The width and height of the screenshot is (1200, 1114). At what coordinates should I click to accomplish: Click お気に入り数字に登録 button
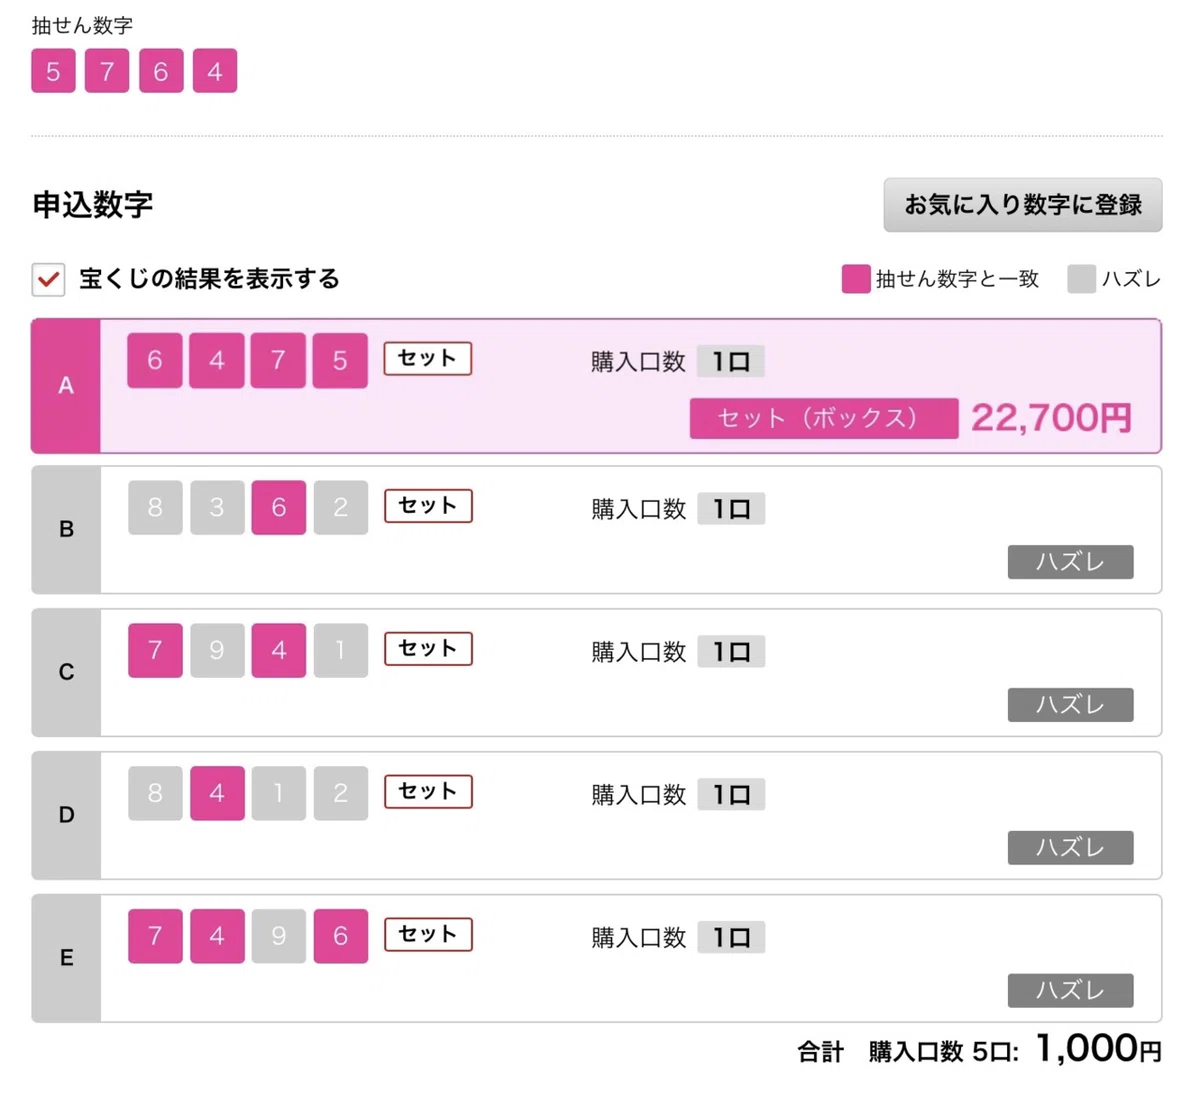[1022, 205]
